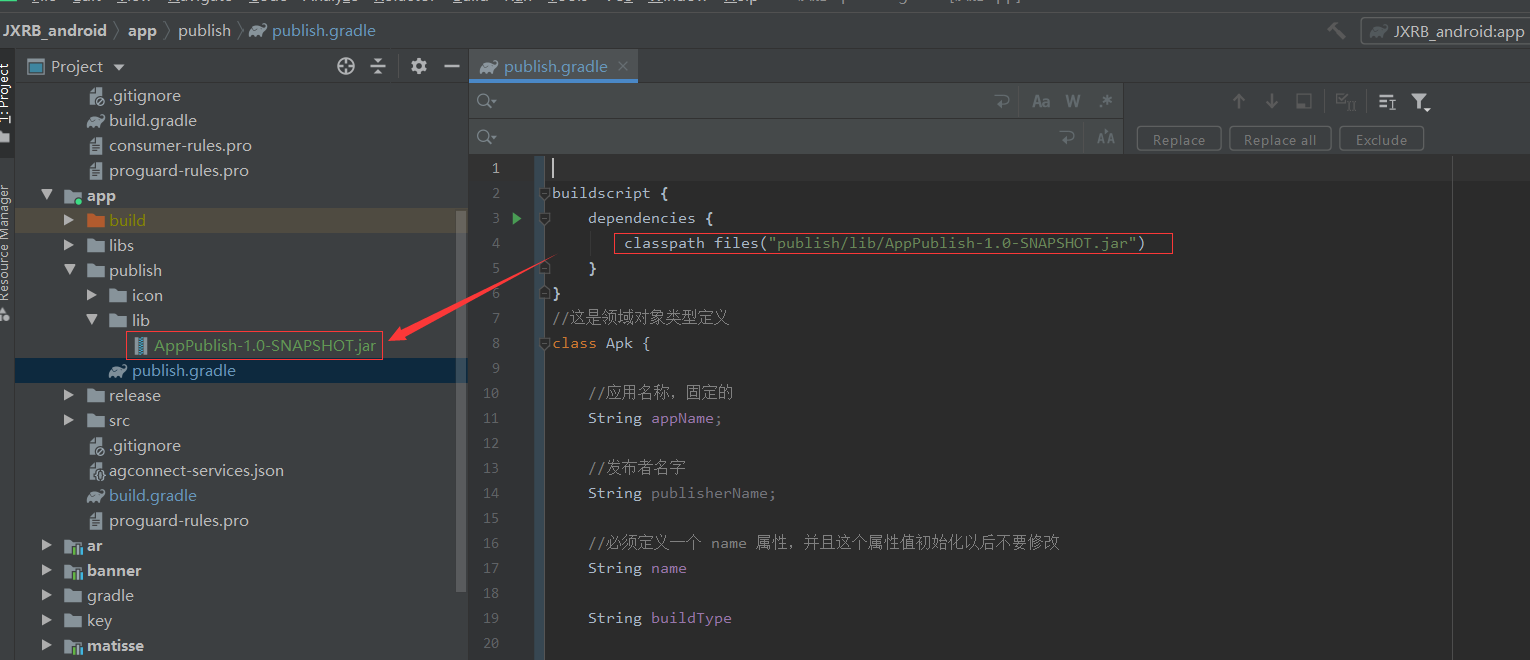Click the Exclude button
The image size is (1530, 660).
[x=1381, y=140]
